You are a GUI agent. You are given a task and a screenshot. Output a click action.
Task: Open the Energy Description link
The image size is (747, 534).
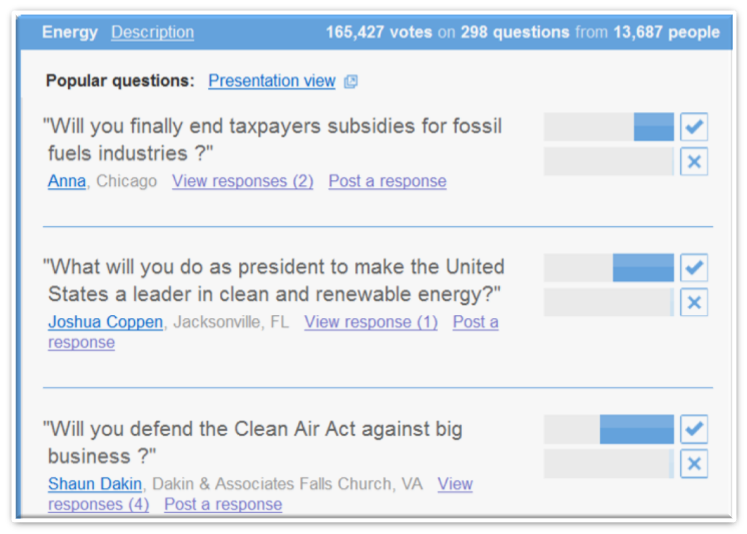coord(152,32)
